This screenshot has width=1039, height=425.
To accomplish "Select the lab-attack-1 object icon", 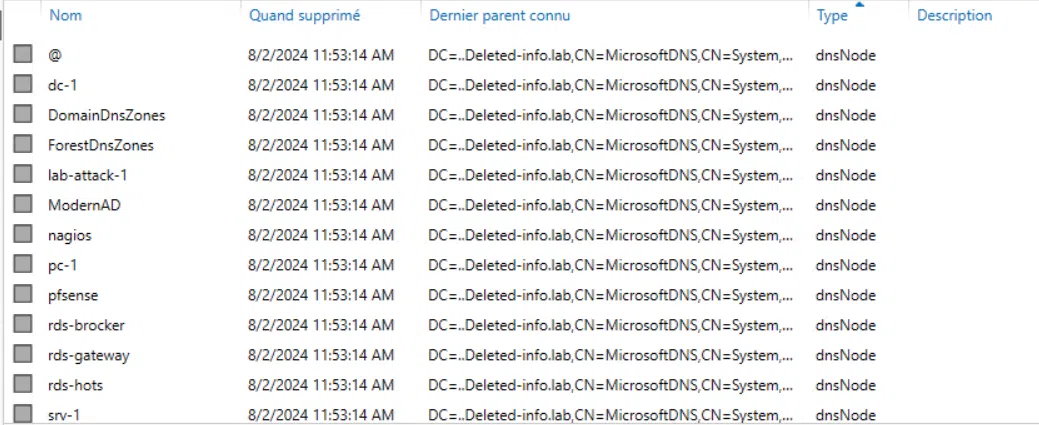I will pyautogui.click(x=23, y=175).
